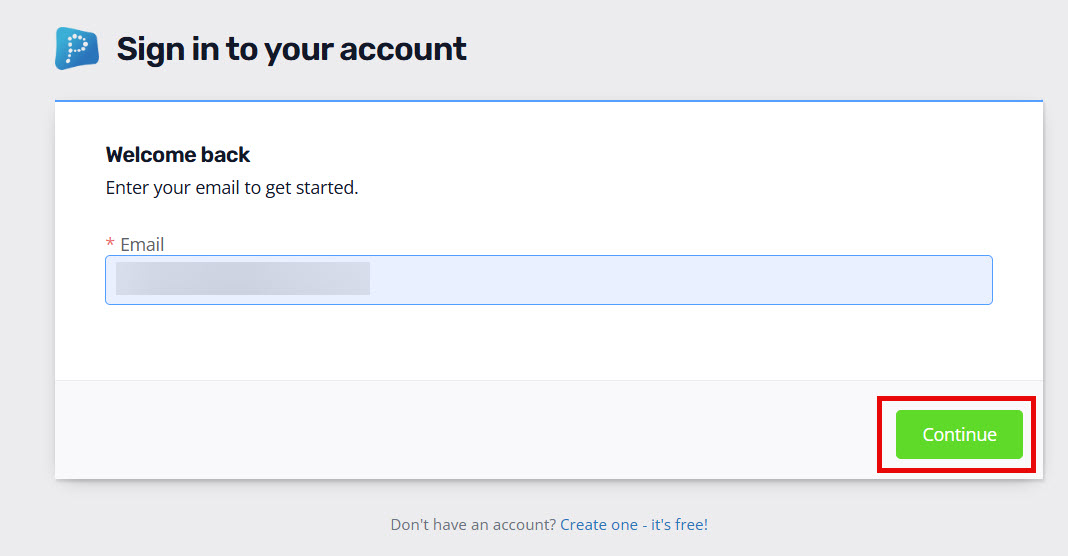Click the gray footer bar left of Continue
Image resolution: width=1068 pixels, height=556 pixels.
coord(463,429)
